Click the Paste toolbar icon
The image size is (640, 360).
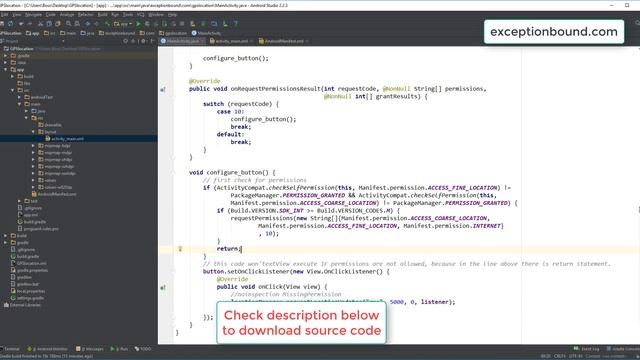(58, 24)
